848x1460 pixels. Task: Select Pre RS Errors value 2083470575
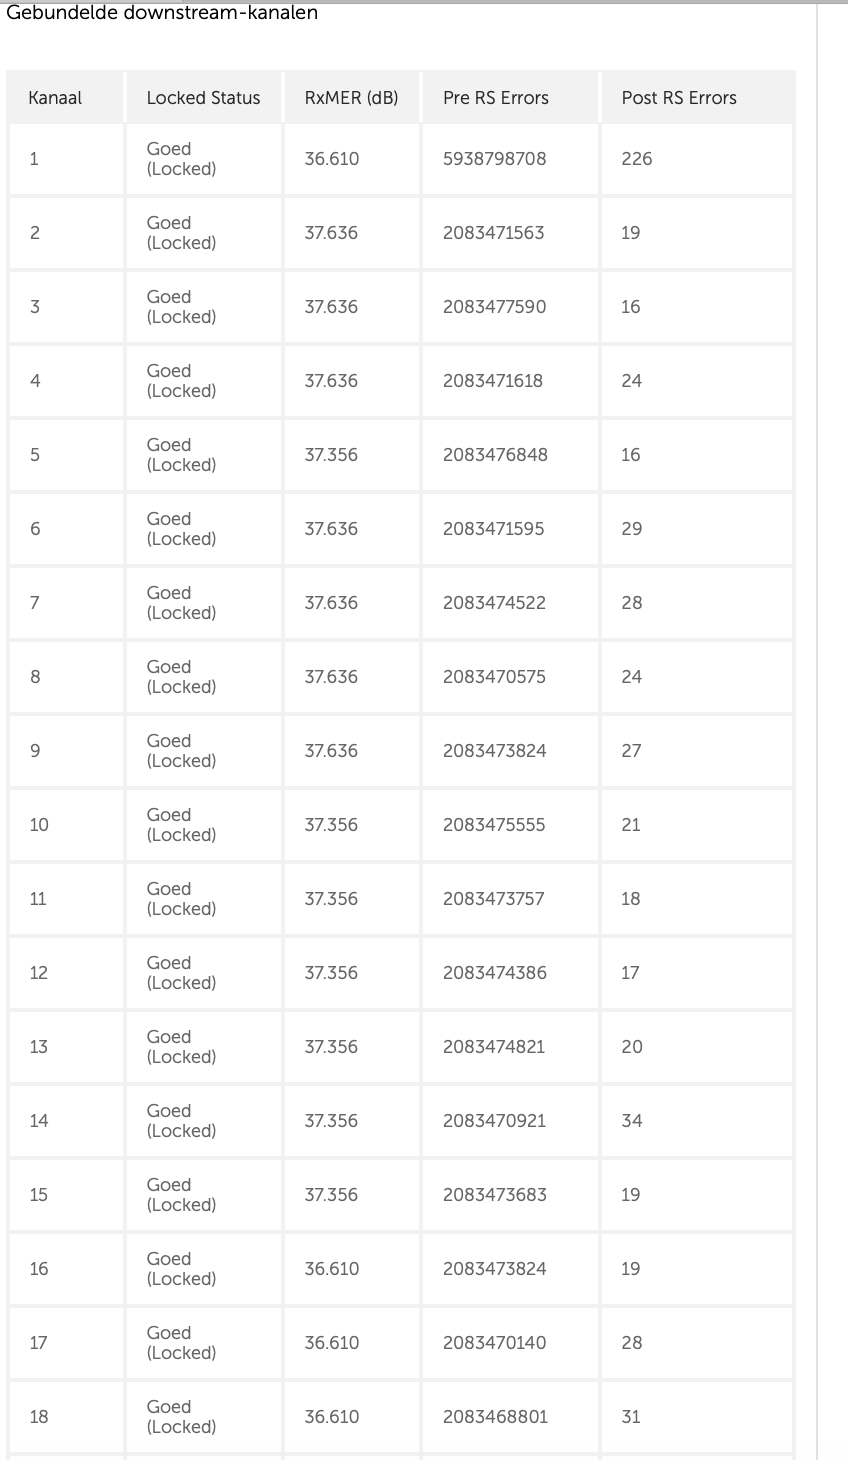tap(494, 677)
